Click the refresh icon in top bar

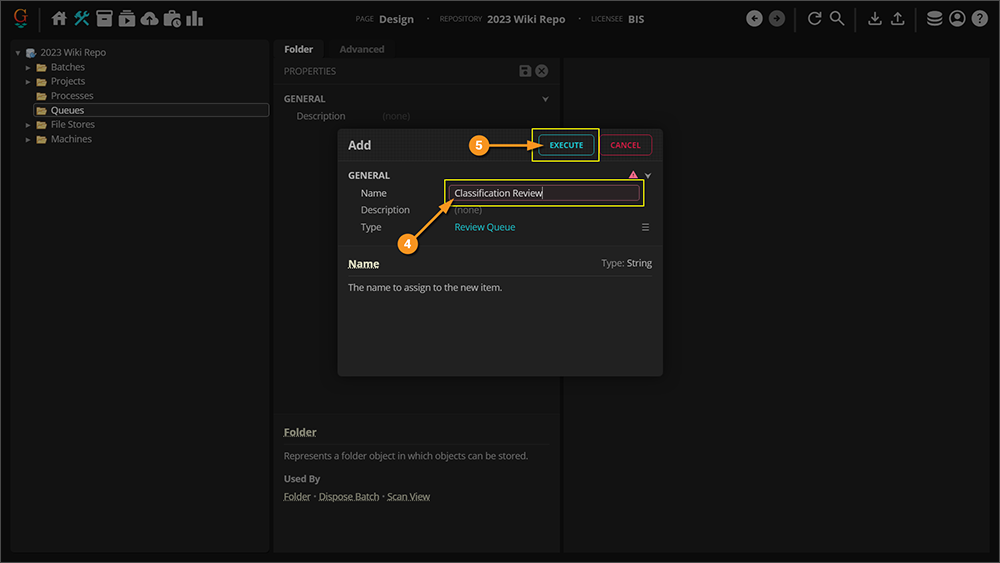click(815, 19)
